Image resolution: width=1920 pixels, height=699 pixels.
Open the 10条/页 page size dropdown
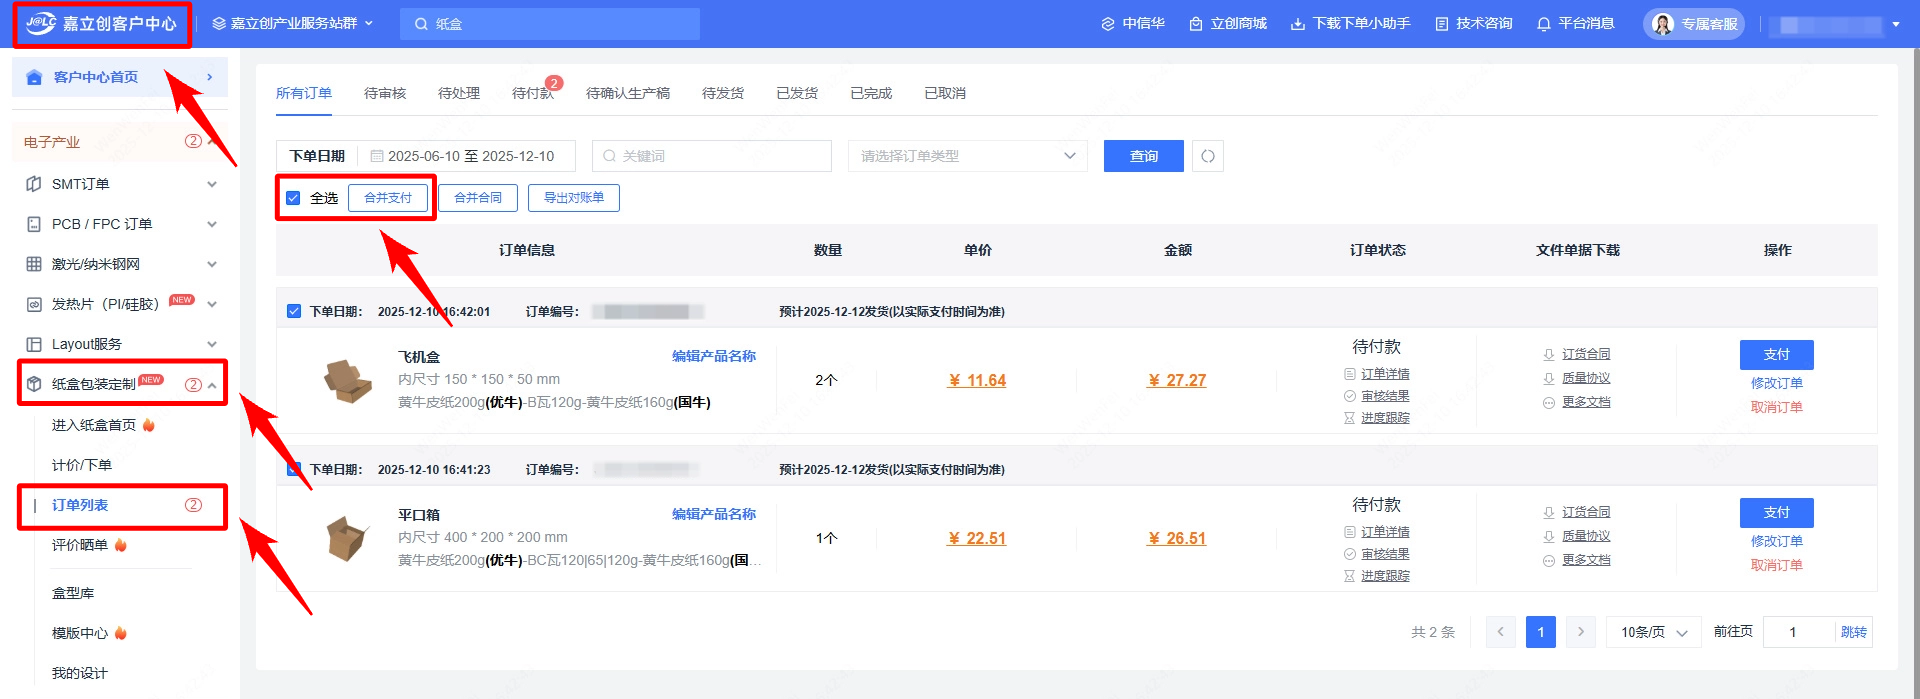[x=1653, y=632]
